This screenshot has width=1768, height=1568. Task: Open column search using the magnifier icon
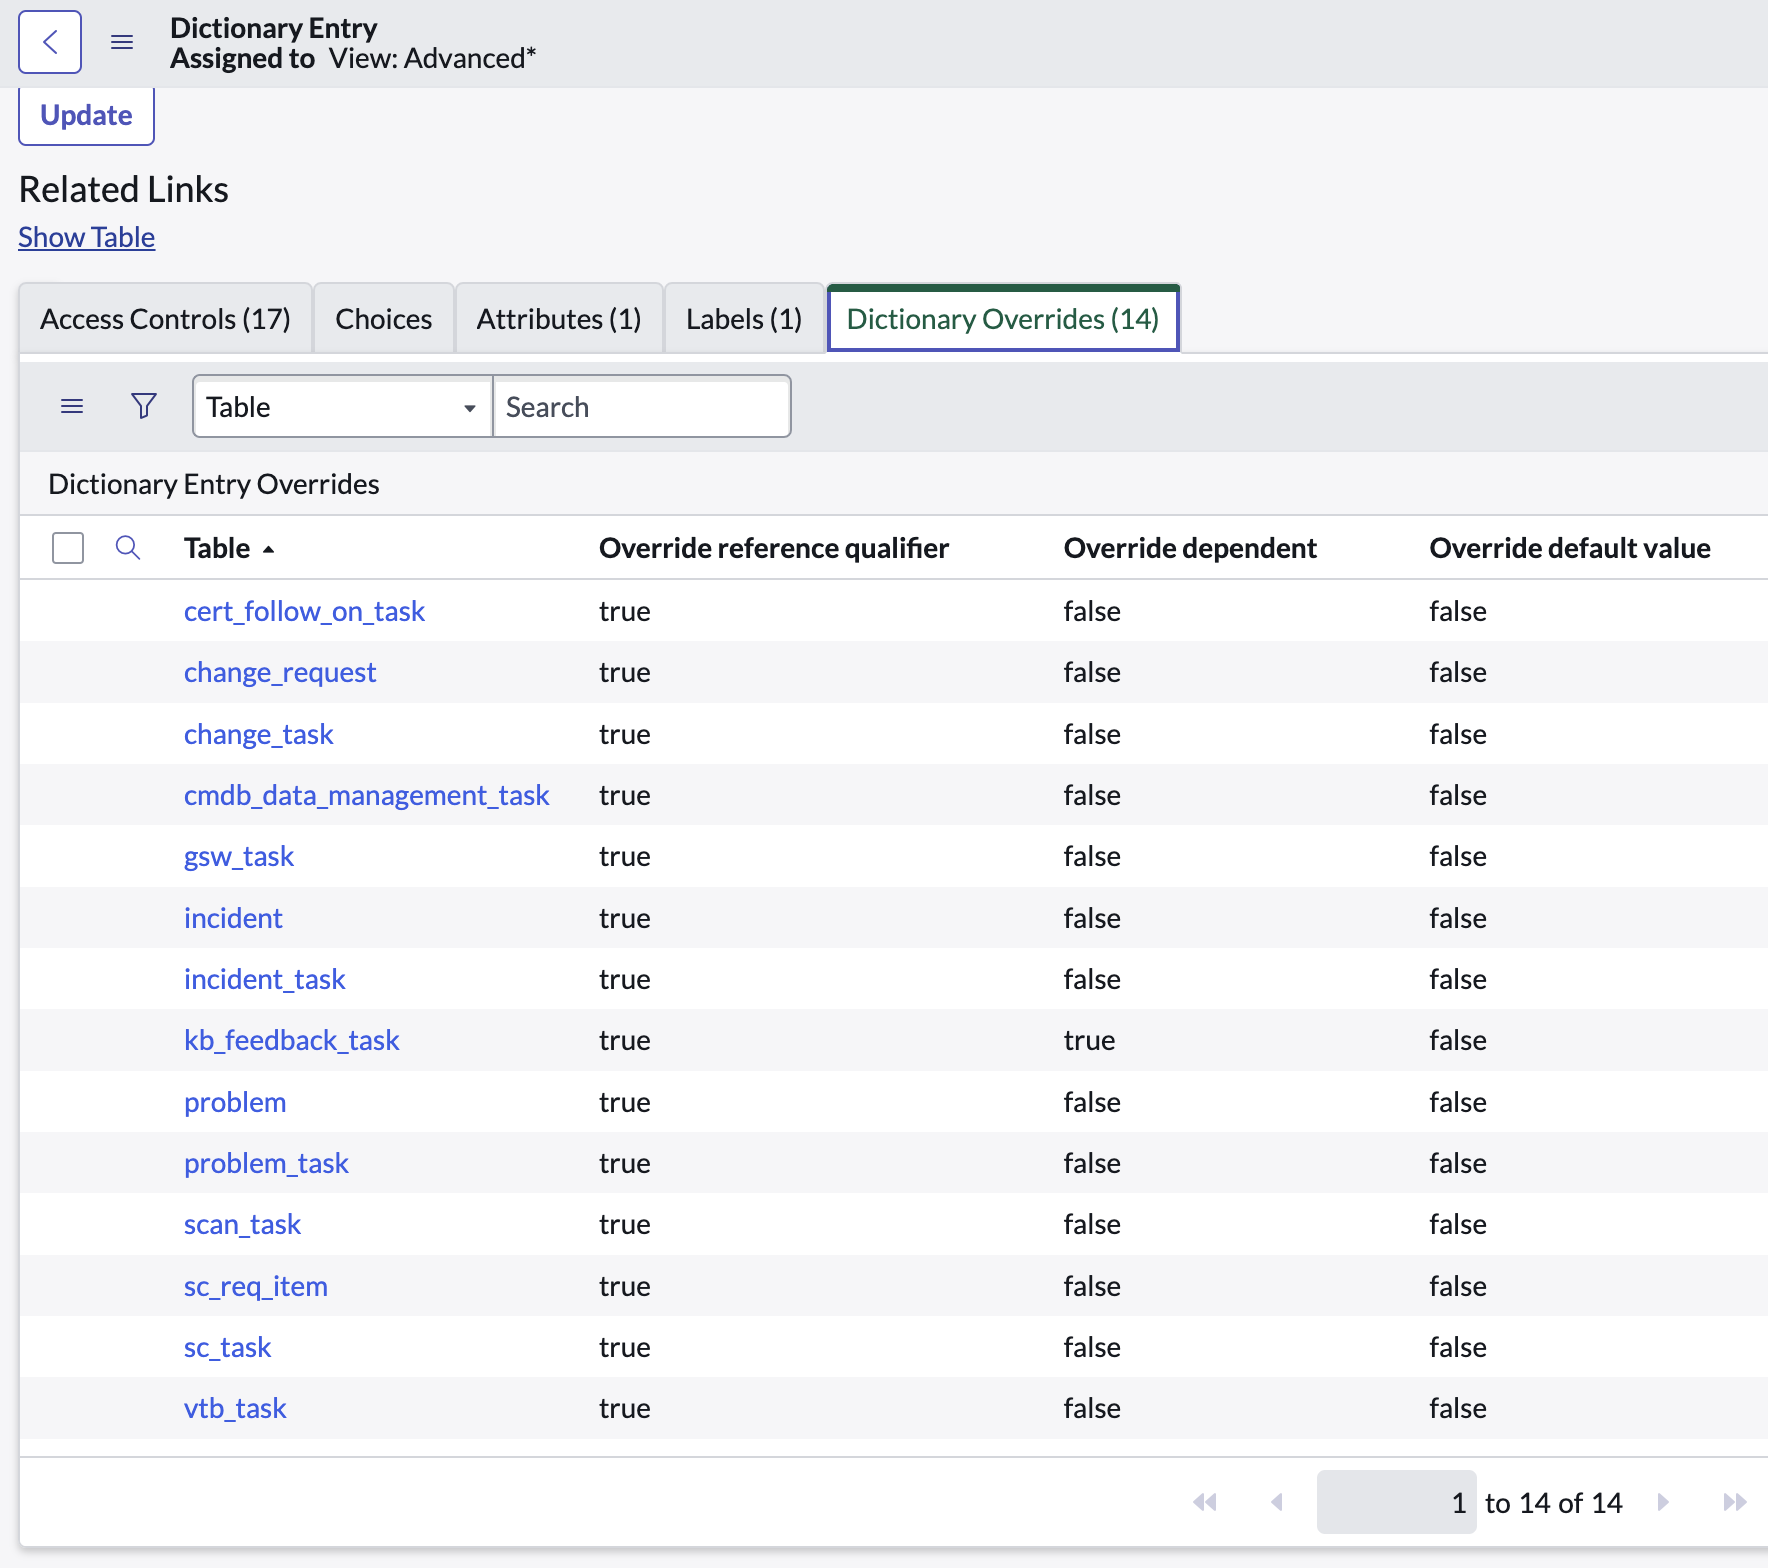point(127,548)
